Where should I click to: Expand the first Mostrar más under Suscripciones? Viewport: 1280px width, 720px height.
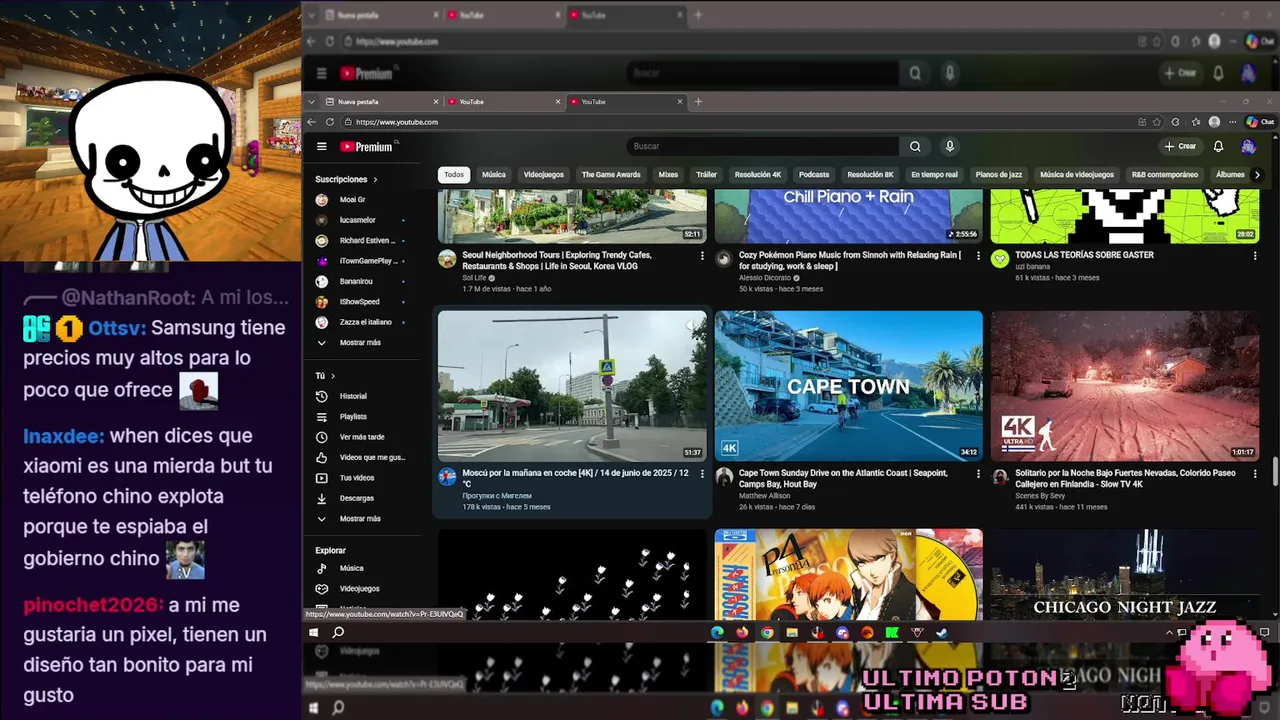359,342
